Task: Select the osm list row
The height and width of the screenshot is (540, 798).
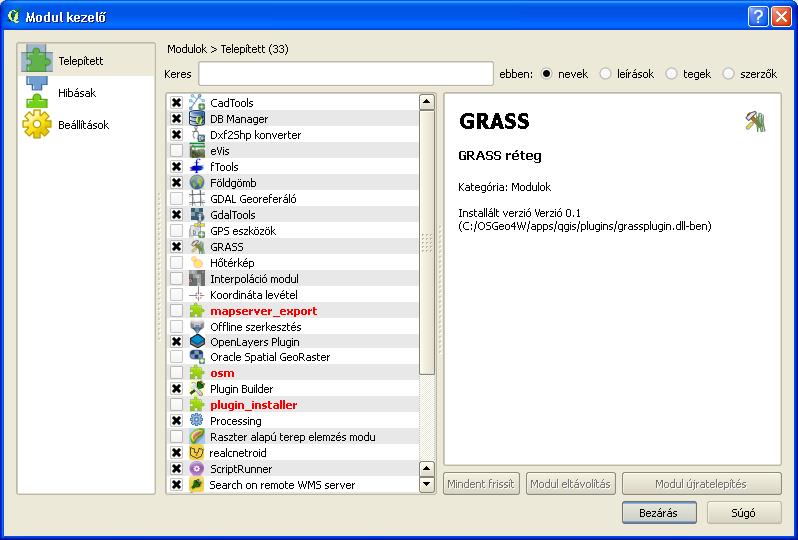Action: click(x=293, y=373)
